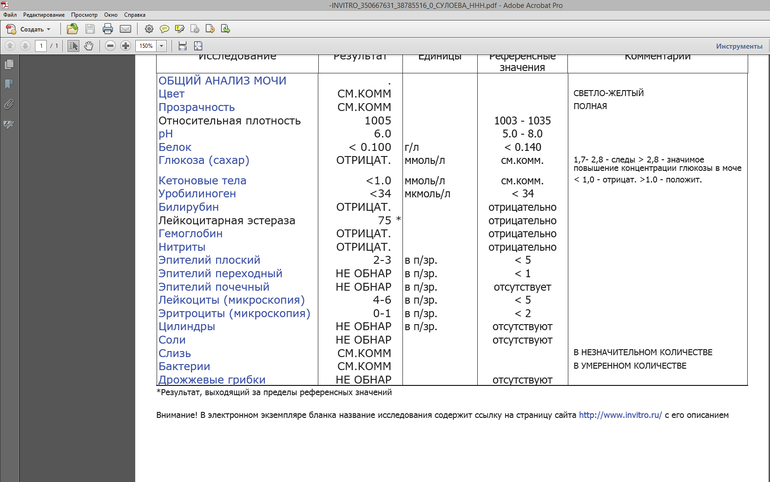
Task: Follow the Нитриты link
Action: coord(182,247)
